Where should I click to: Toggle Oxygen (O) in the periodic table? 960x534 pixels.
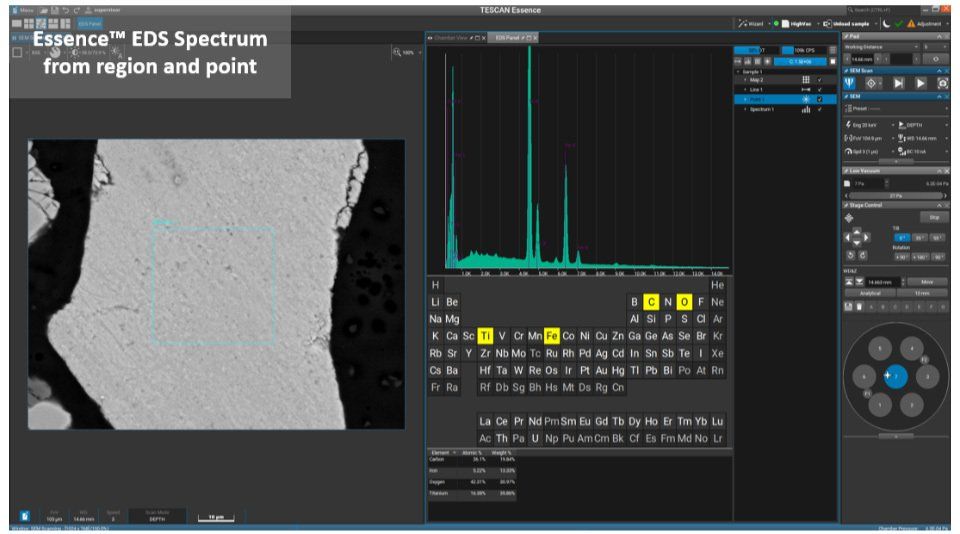point(684,302)
